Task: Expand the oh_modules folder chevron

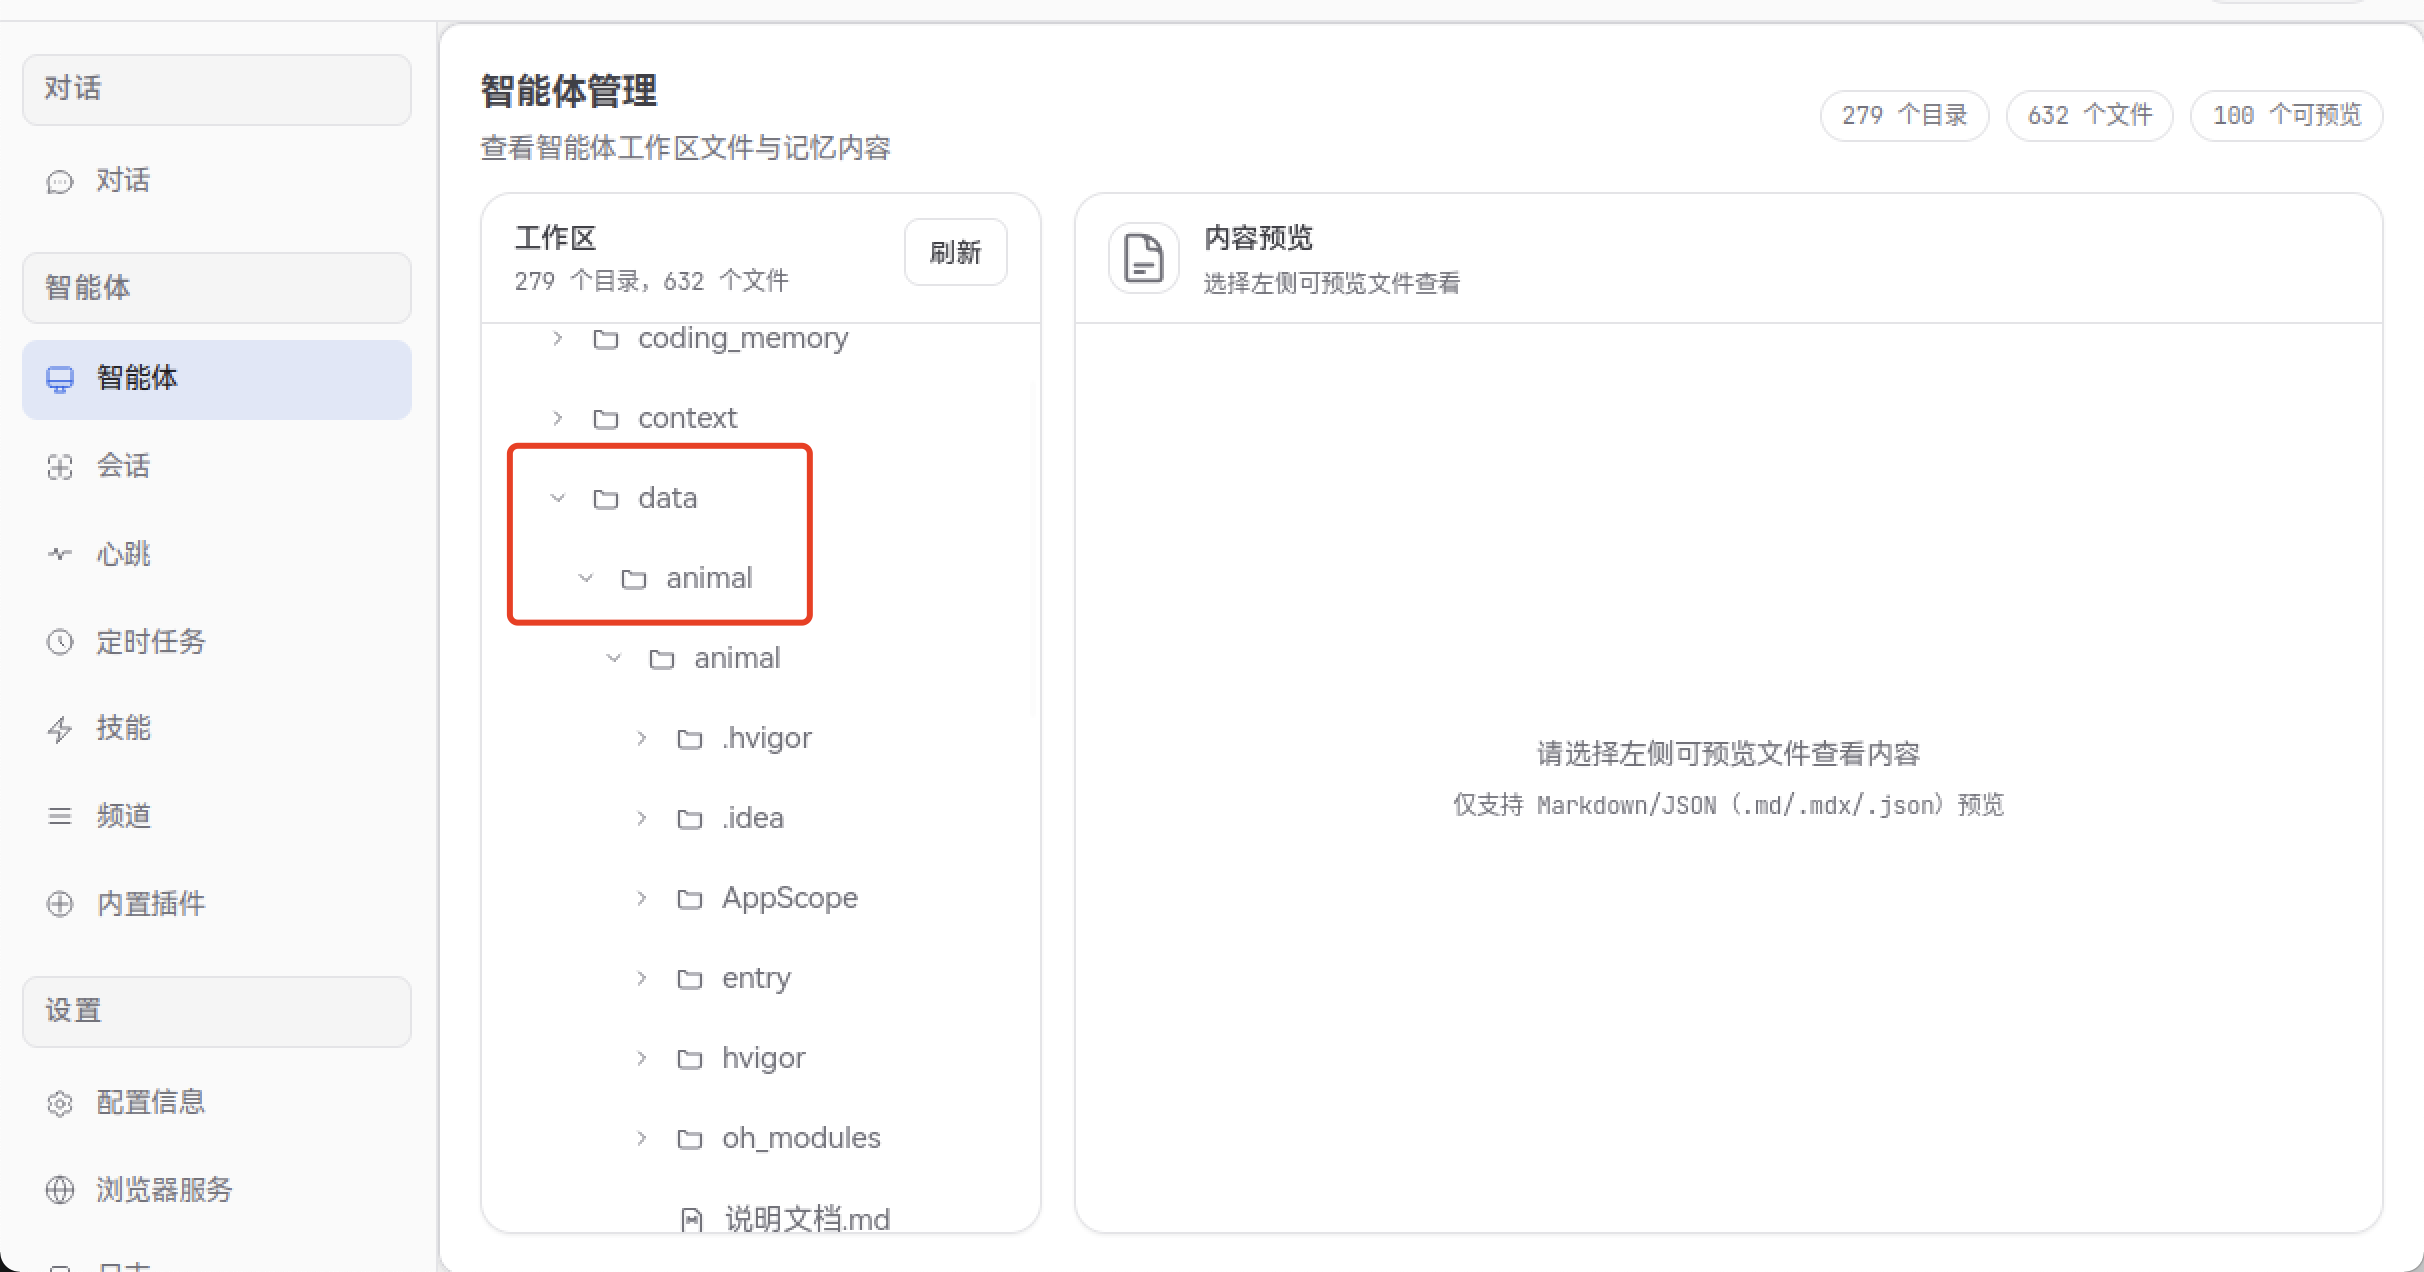Action: [642, 1138]
